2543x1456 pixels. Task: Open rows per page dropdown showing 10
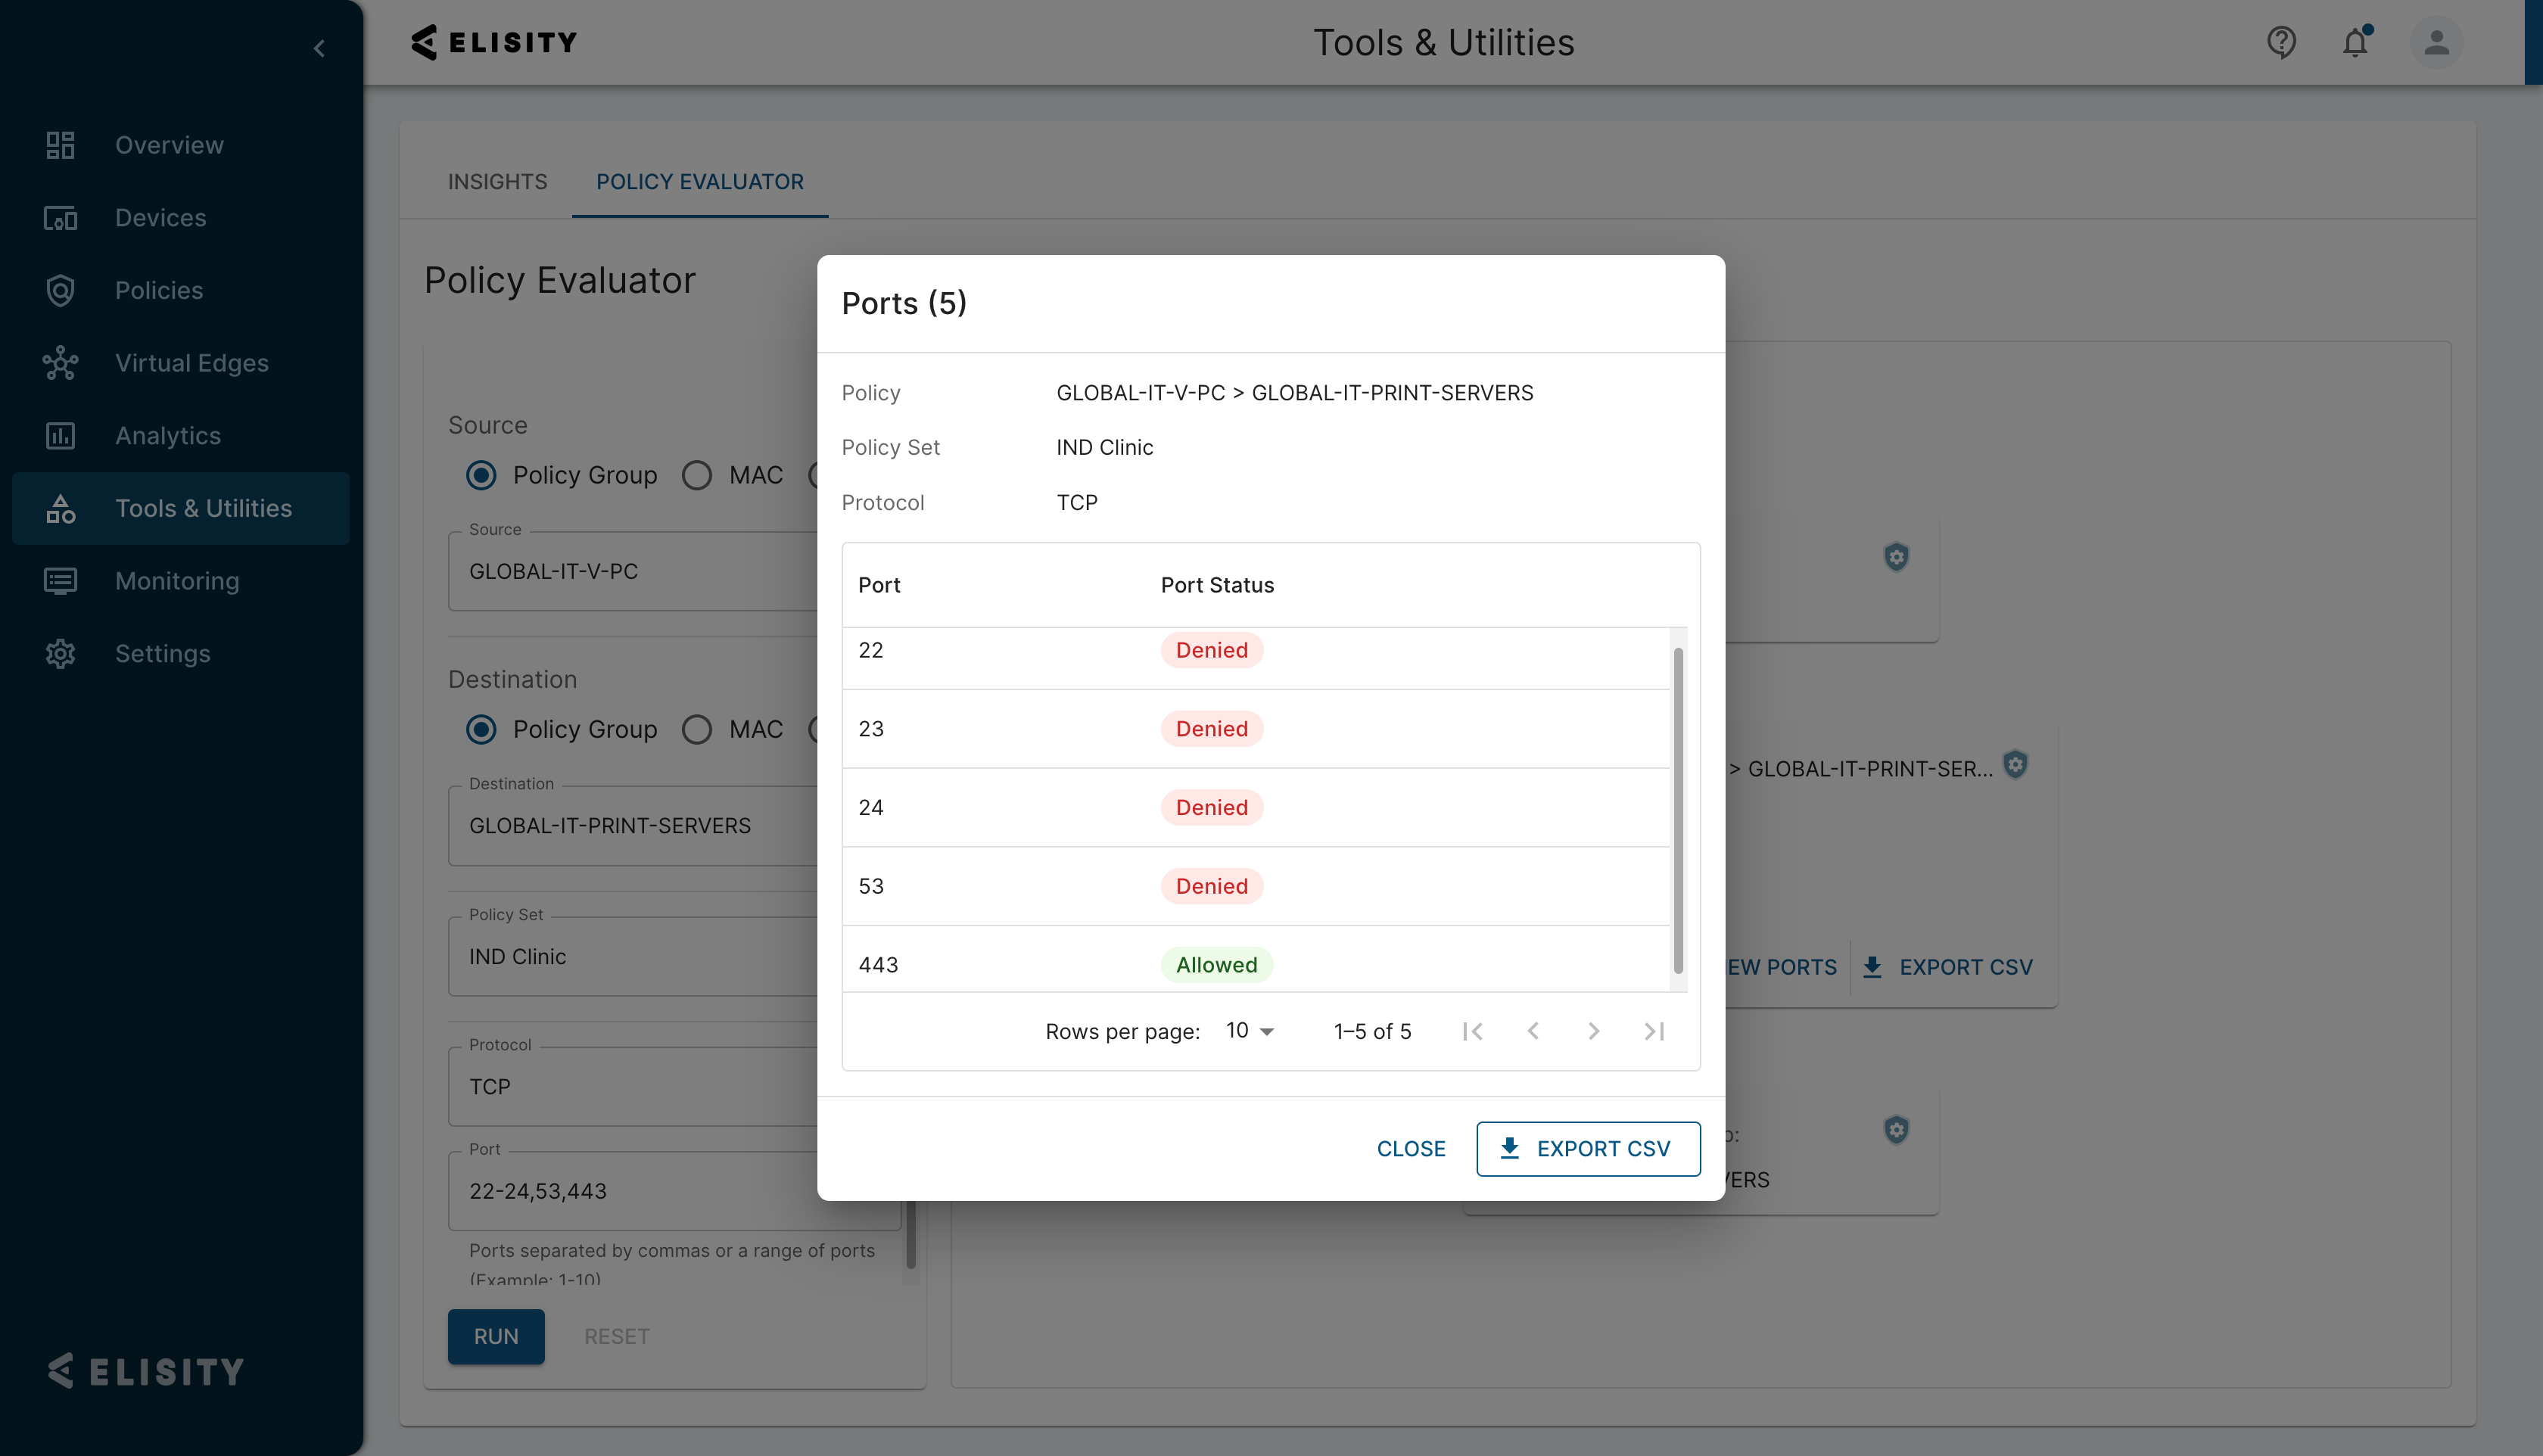tap(1250, 1031)
